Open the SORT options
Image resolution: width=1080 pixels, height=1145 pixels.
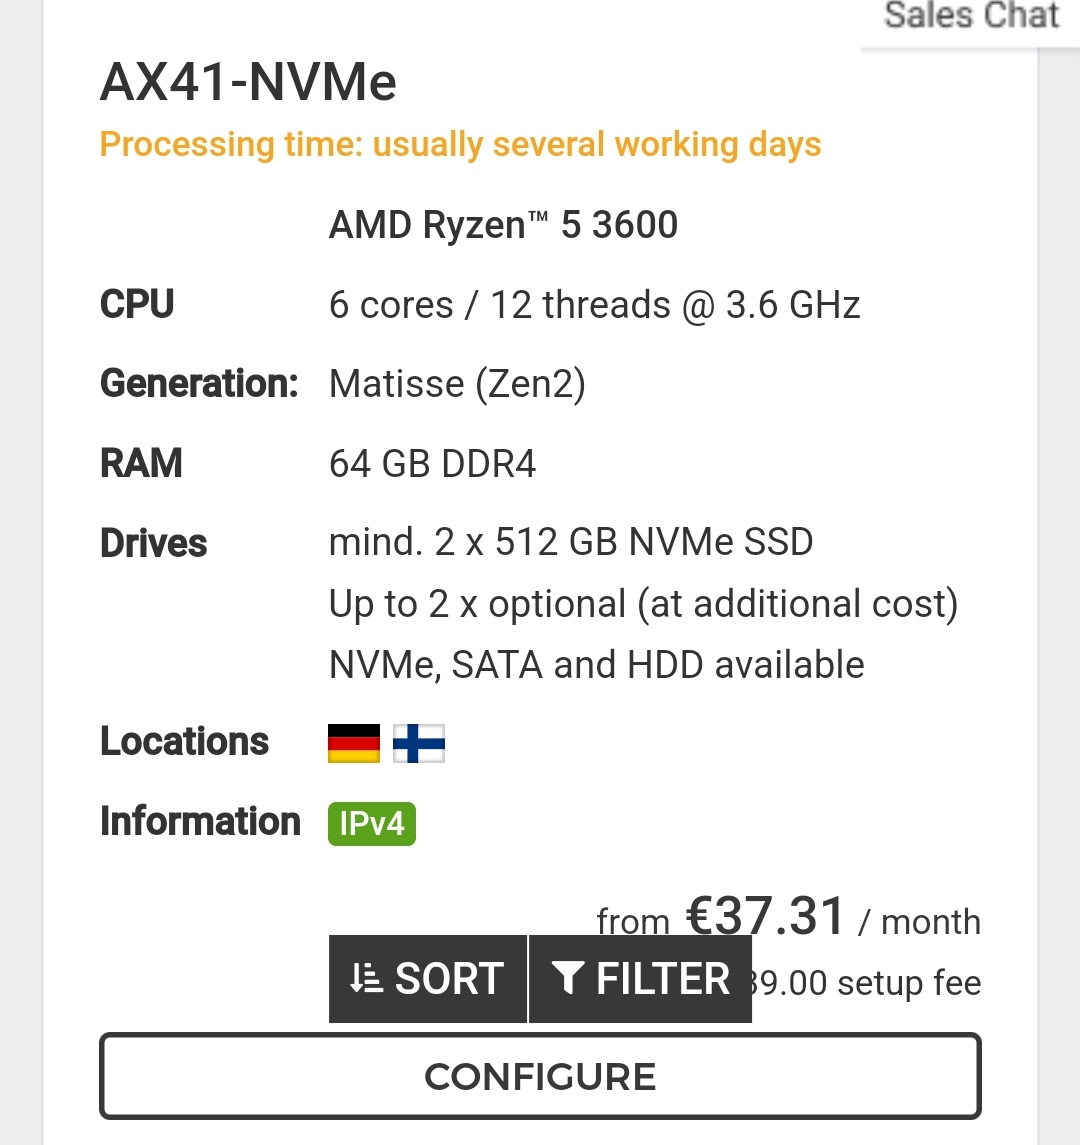[428, 979]
